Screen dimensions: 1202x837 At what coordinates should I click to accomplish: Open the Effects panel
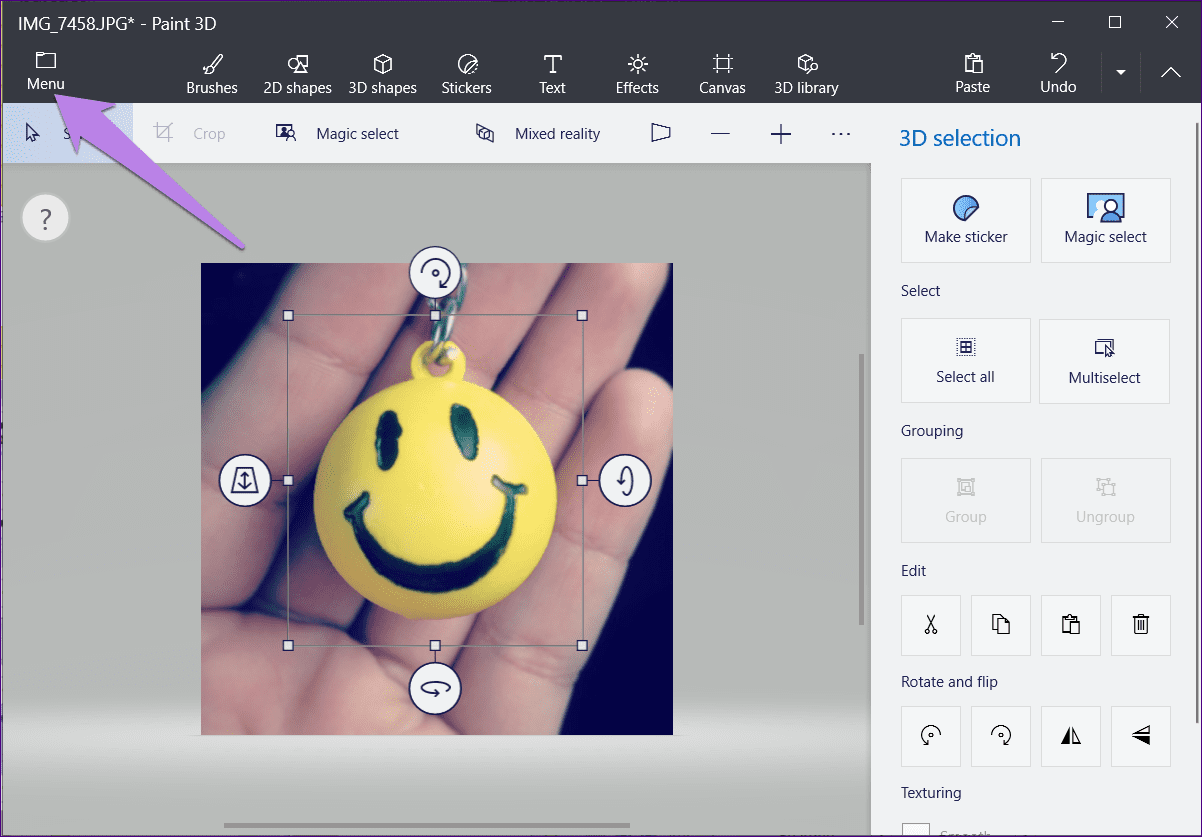(x=637, y=74)
